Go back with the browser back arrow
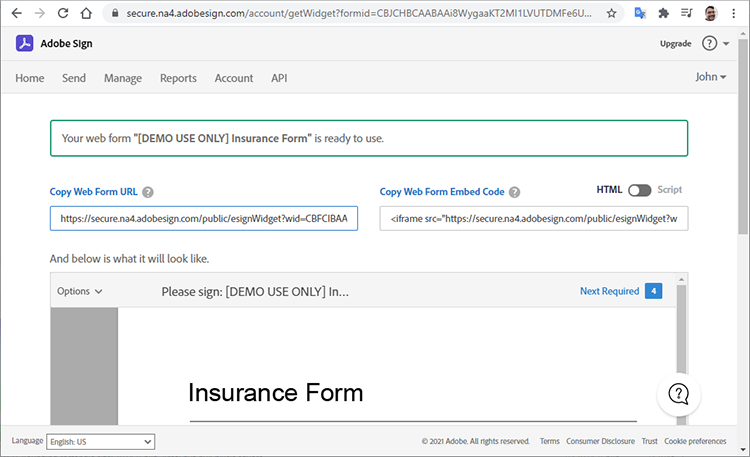This screenshot has width=750, height=457. [17, 13]
